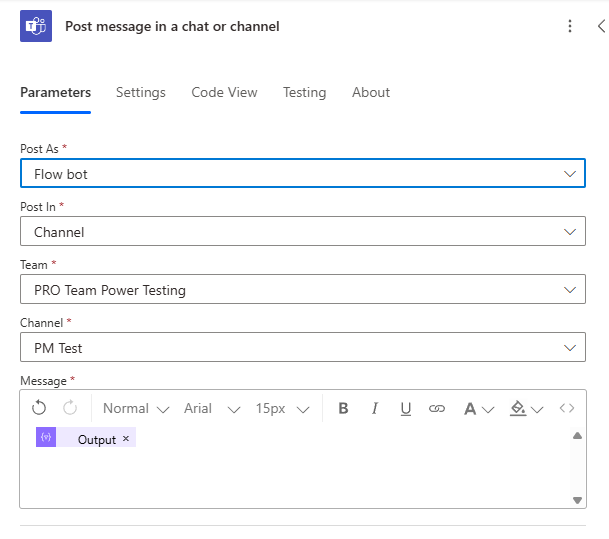Toggle the HTML code view icon
This screenshot has height=539, width=609.
[567, 408]
